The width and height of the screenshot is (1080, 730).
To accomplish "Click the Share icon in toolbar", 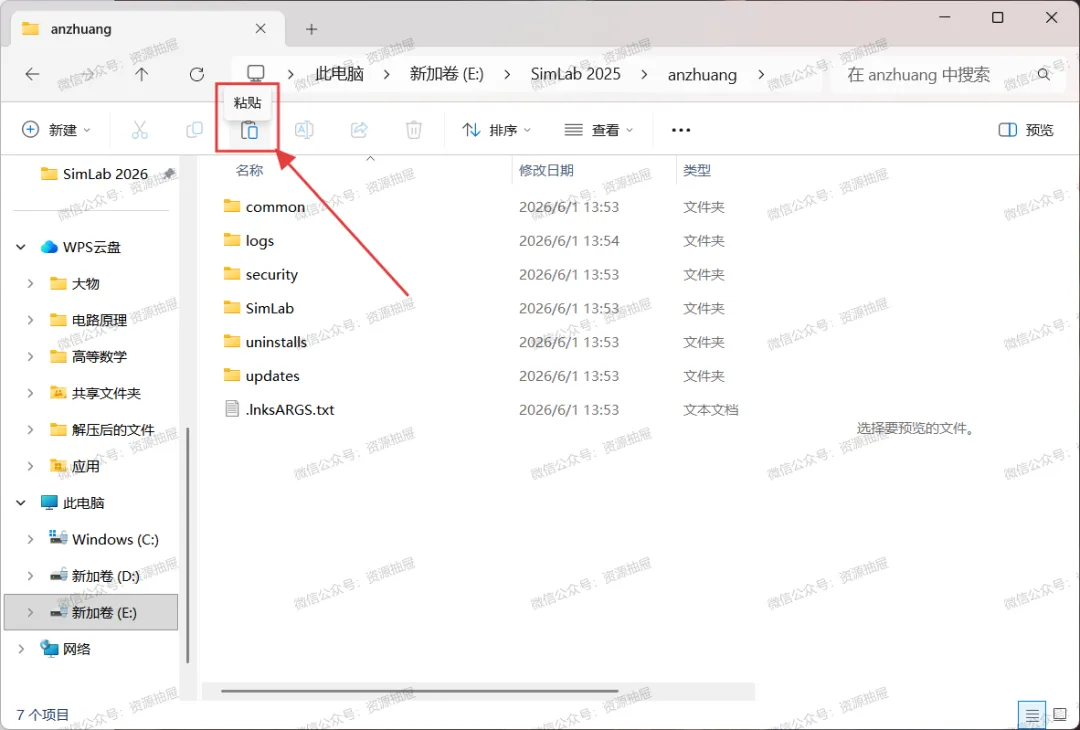I will pyautogui.click(x=359, y=129).
